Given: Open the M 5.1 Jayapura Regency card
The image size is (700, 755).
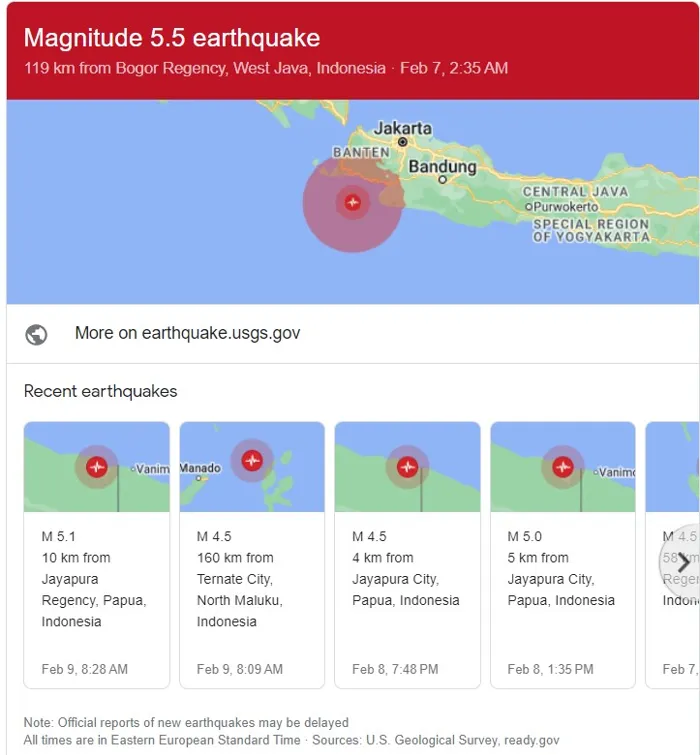Looking at the screenshot, I should tap(96, 555).
